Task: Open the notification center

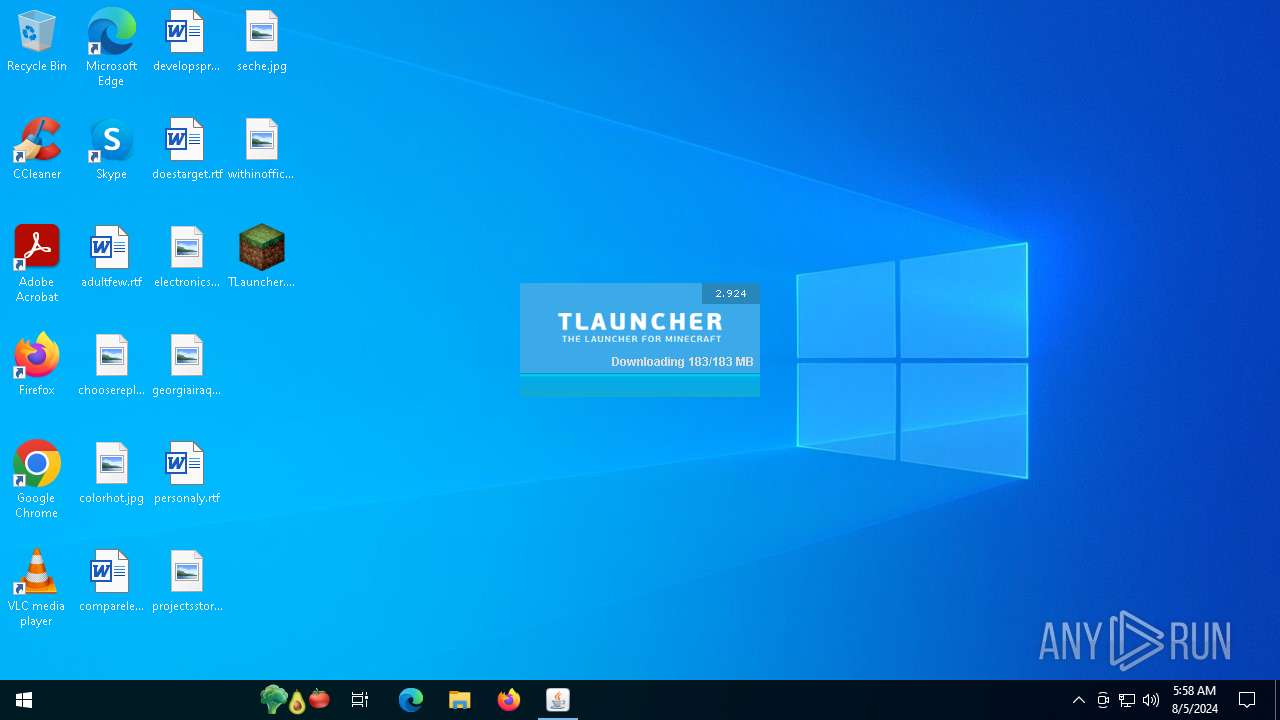Action: pos(1247,700)
